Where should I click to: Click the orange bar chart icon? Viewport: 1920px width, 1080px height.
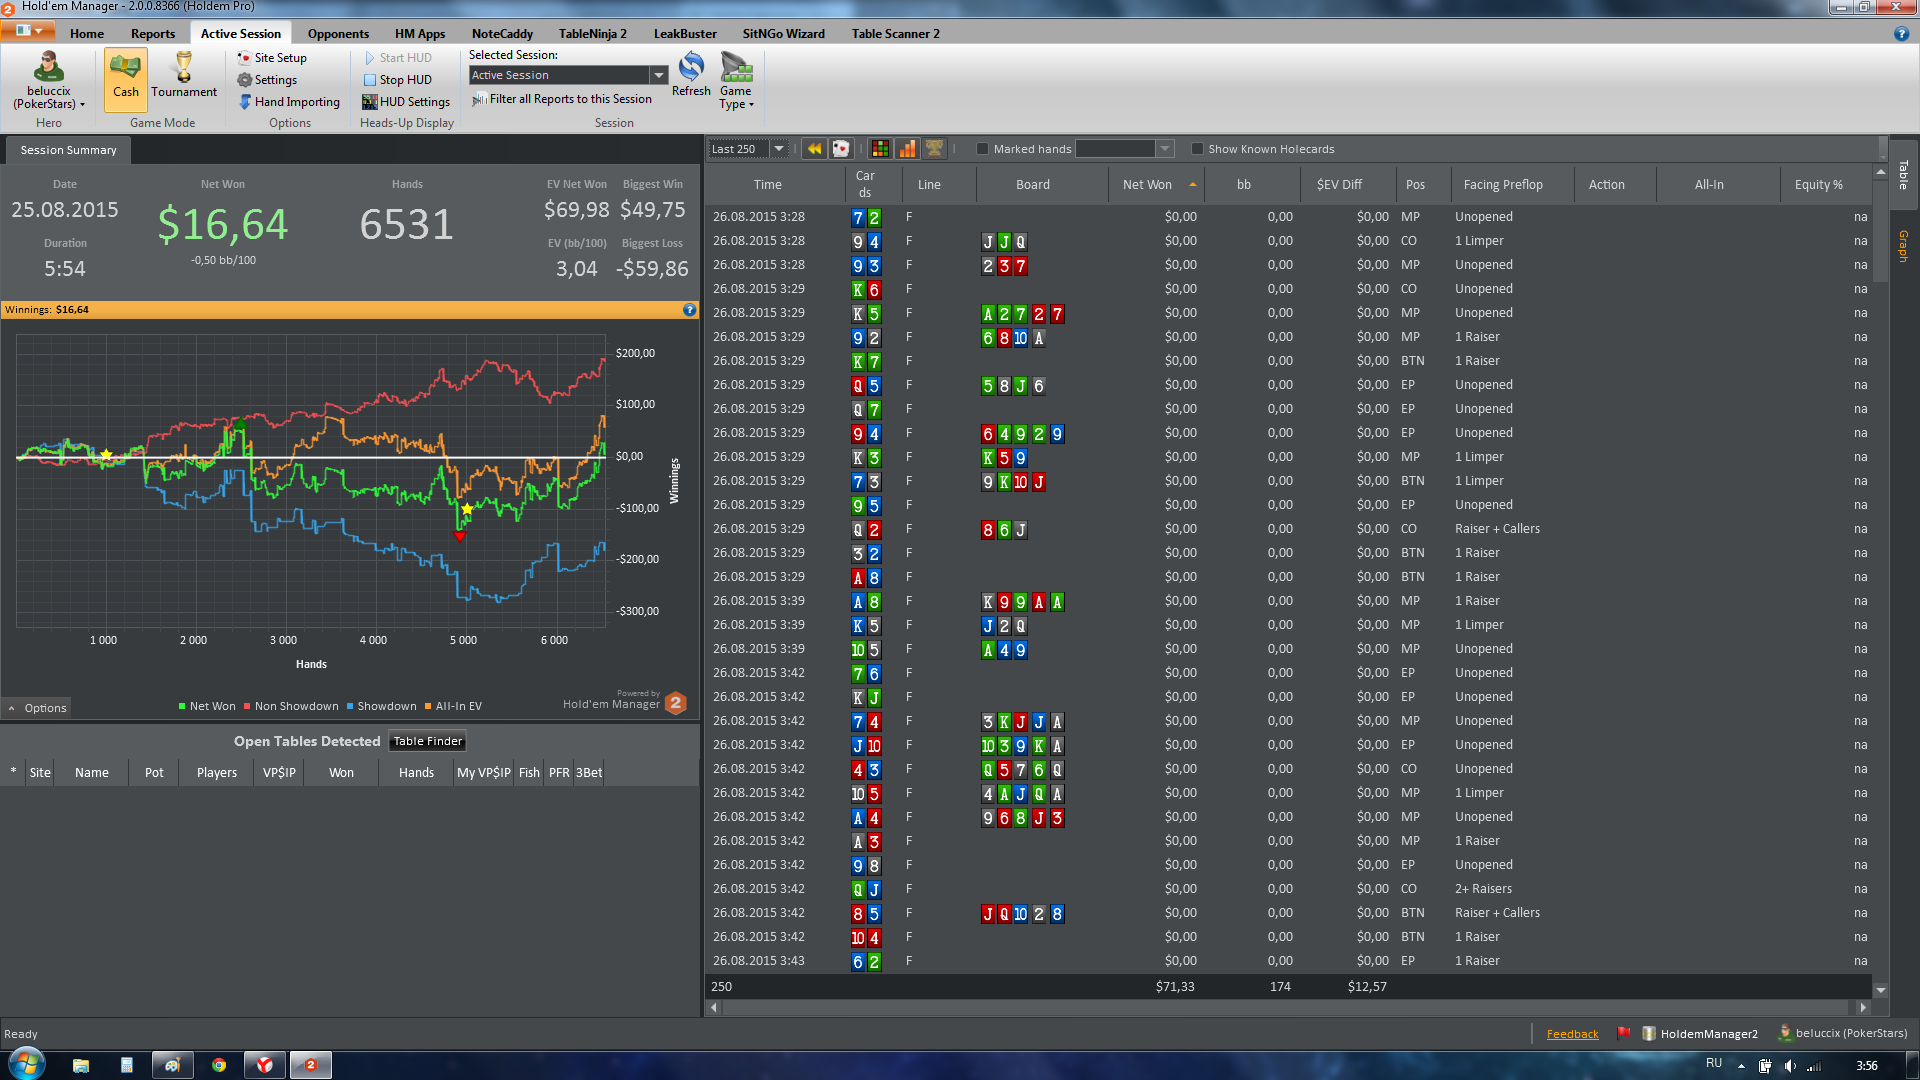[907, 149]
